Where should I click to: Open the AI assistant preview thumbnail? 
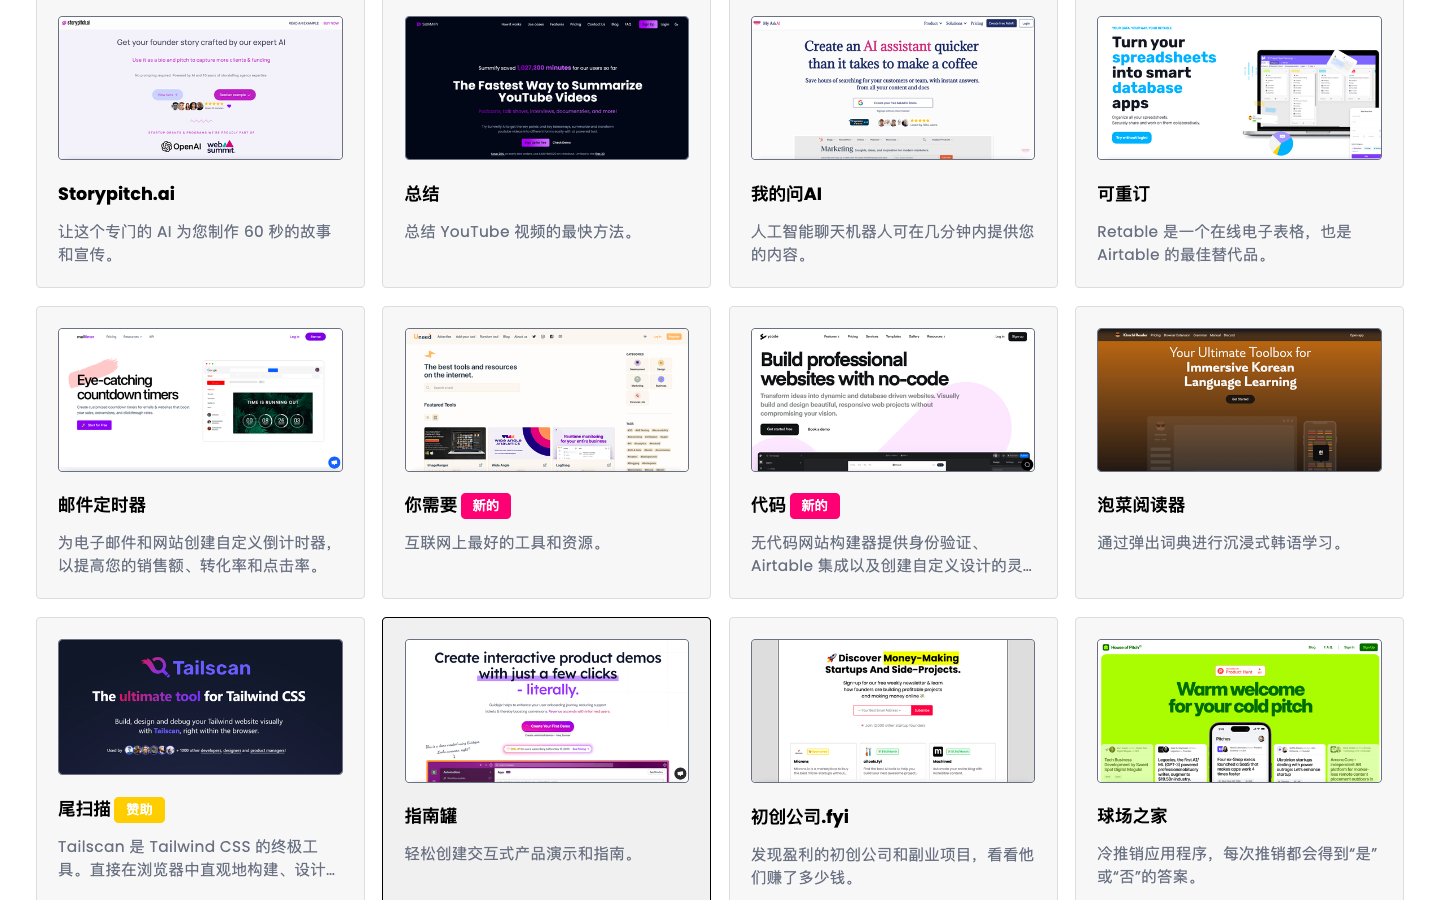click(893, 88)
